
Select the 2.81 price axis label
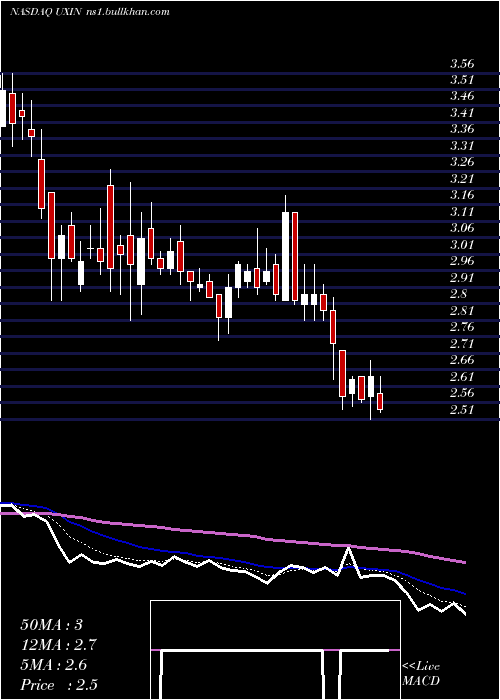point(462,310)
